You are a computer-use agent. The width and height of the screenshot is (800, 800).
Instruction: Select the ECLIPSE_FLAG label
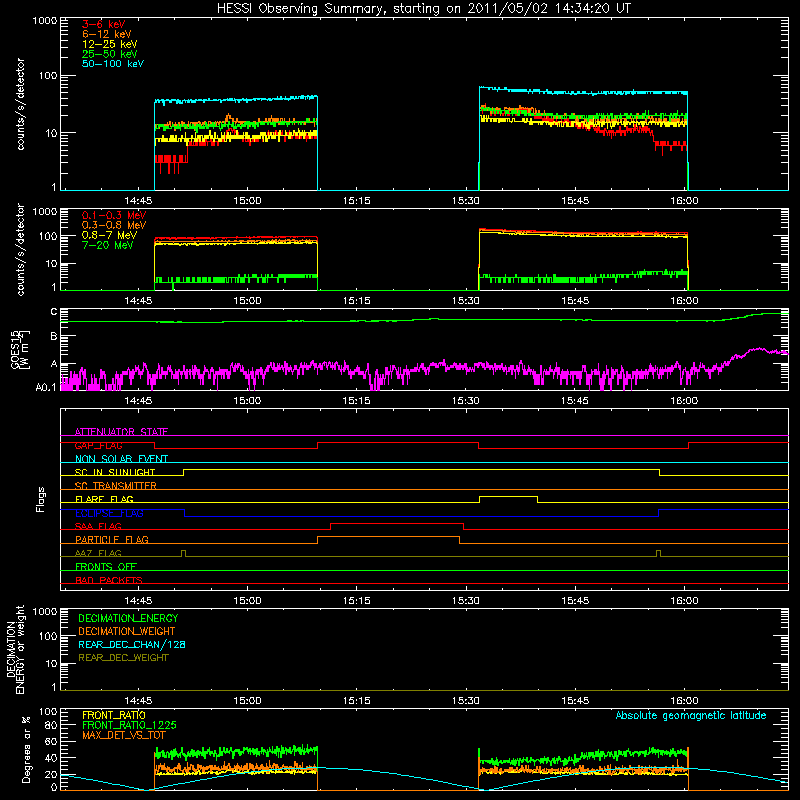(109, 513)
